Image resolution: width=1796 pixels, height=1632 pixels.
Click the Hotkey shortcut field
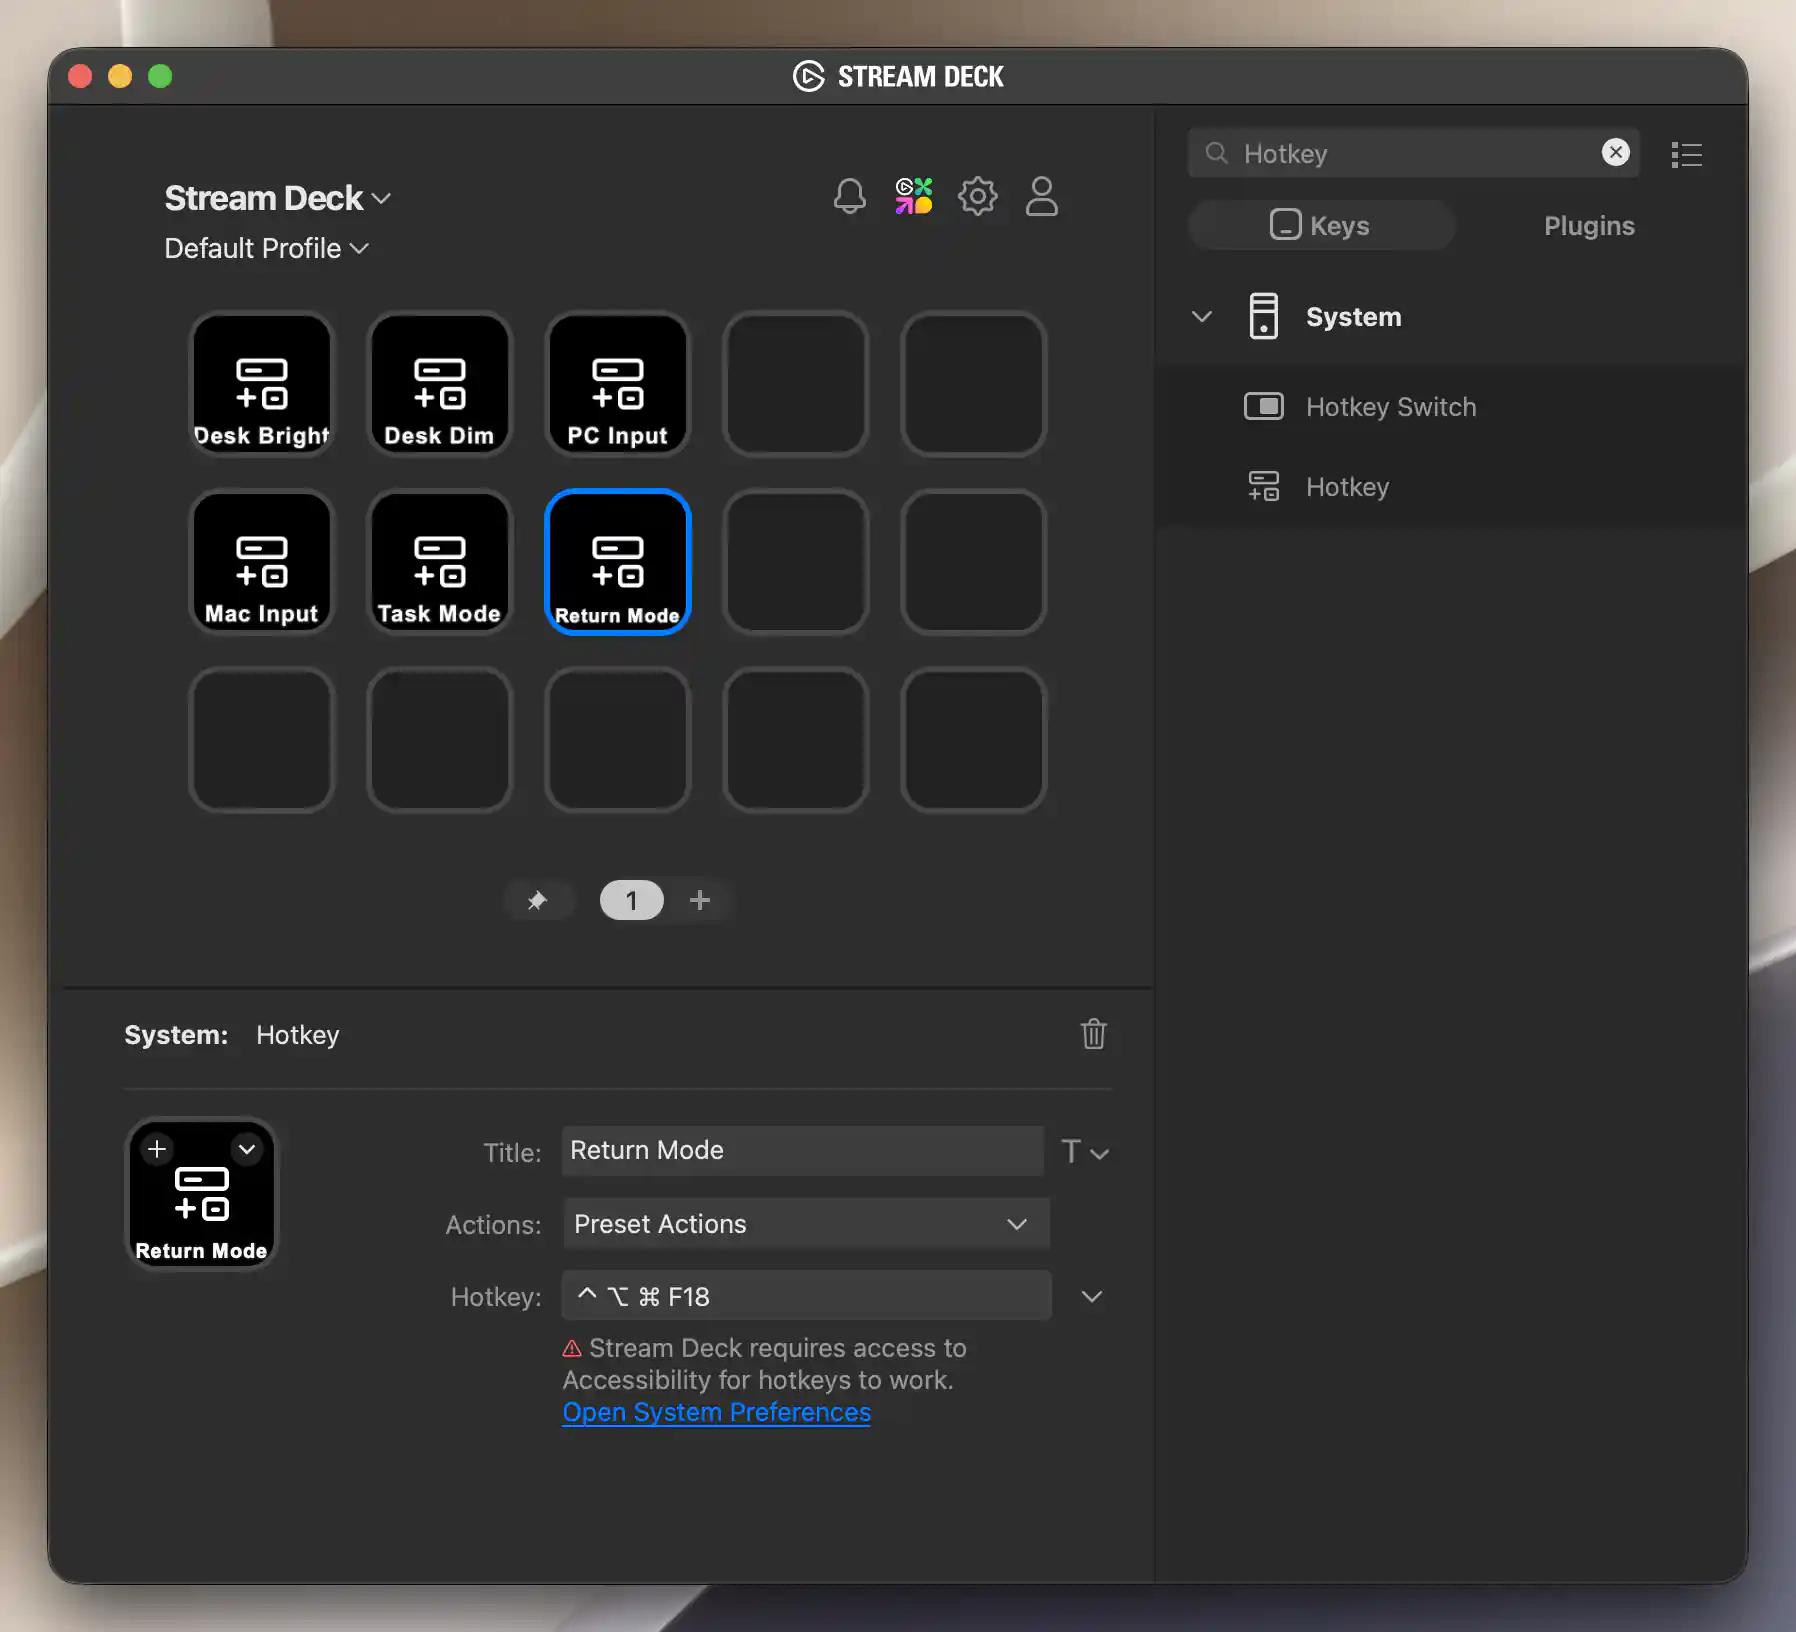(x=806, y=1296)
